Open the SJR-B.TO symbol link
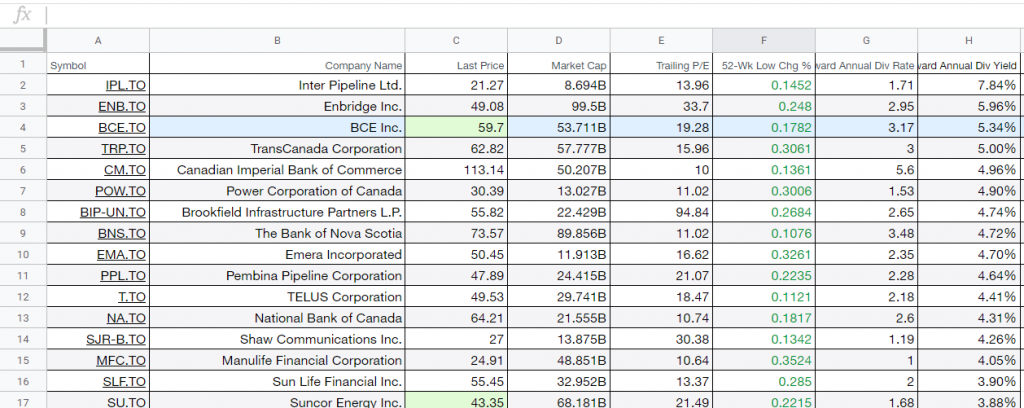This screenshot has height=408, width=1024. (116, 339)
